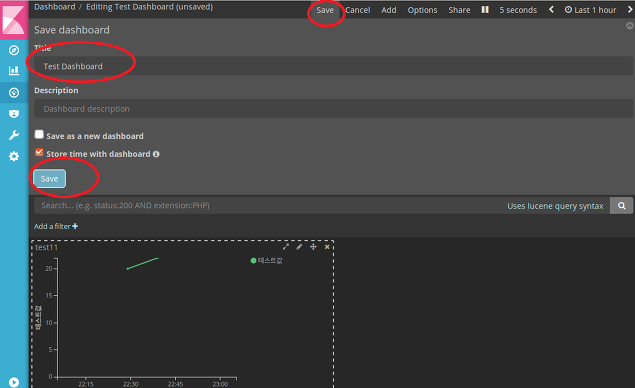Click the 20 y-axis label

point(49,269)
